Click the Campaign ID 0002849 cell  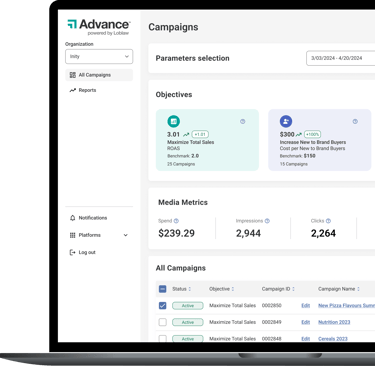[272, 322]
